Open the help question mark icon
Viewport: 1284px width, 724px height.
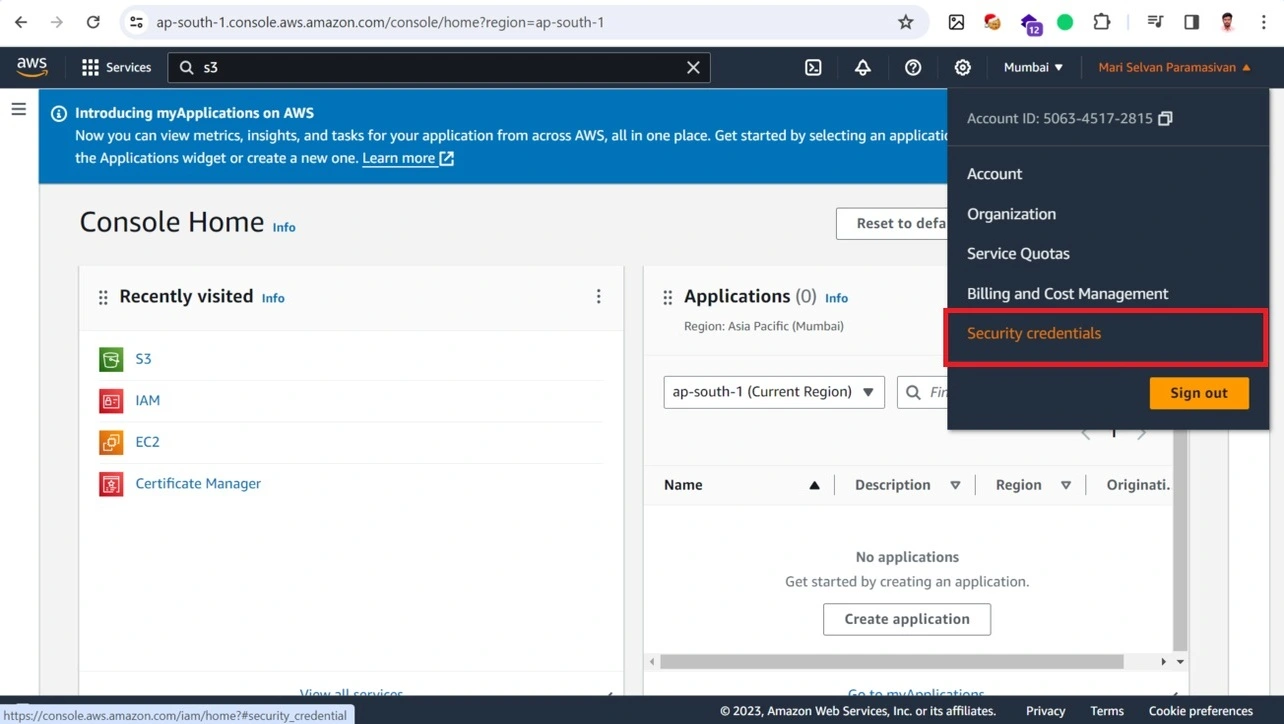[913, 67]
